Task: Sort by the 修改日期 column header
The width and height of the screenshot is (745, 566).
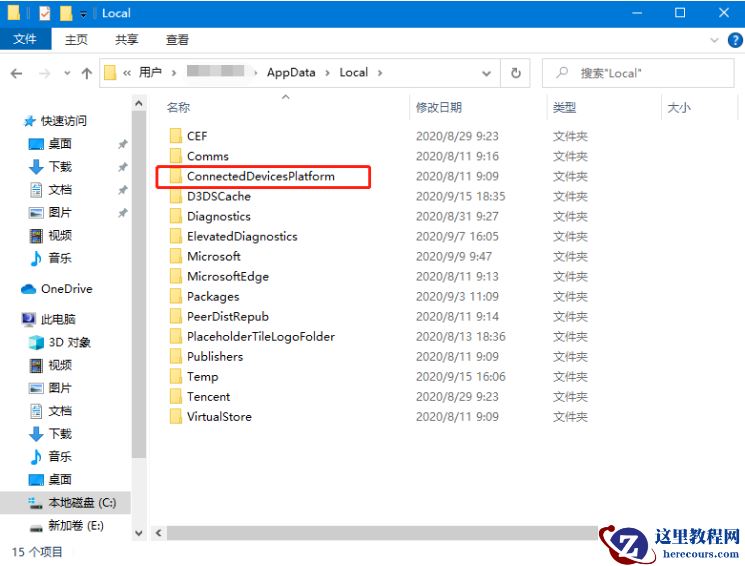Action: click(439, 107)
